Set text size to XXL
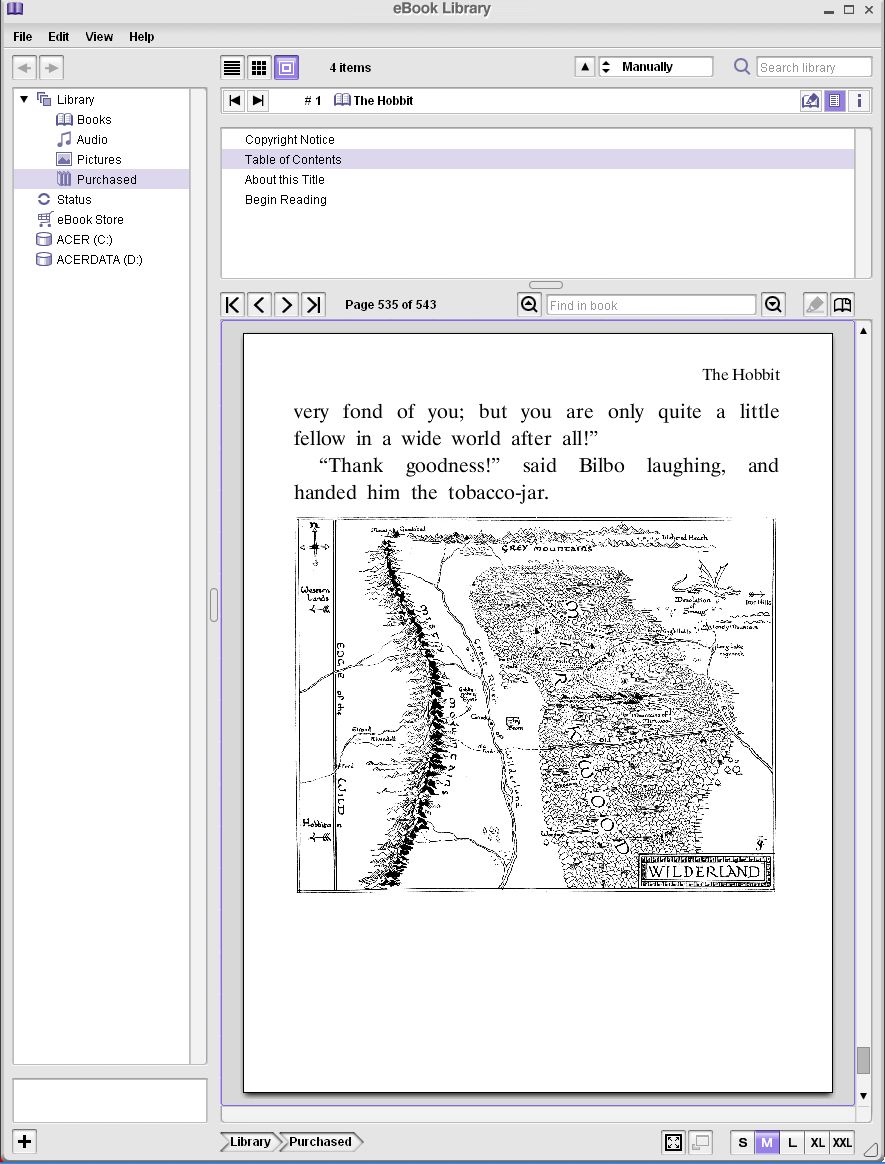Screen dimensions: 885x1164 coord(842,1142)
